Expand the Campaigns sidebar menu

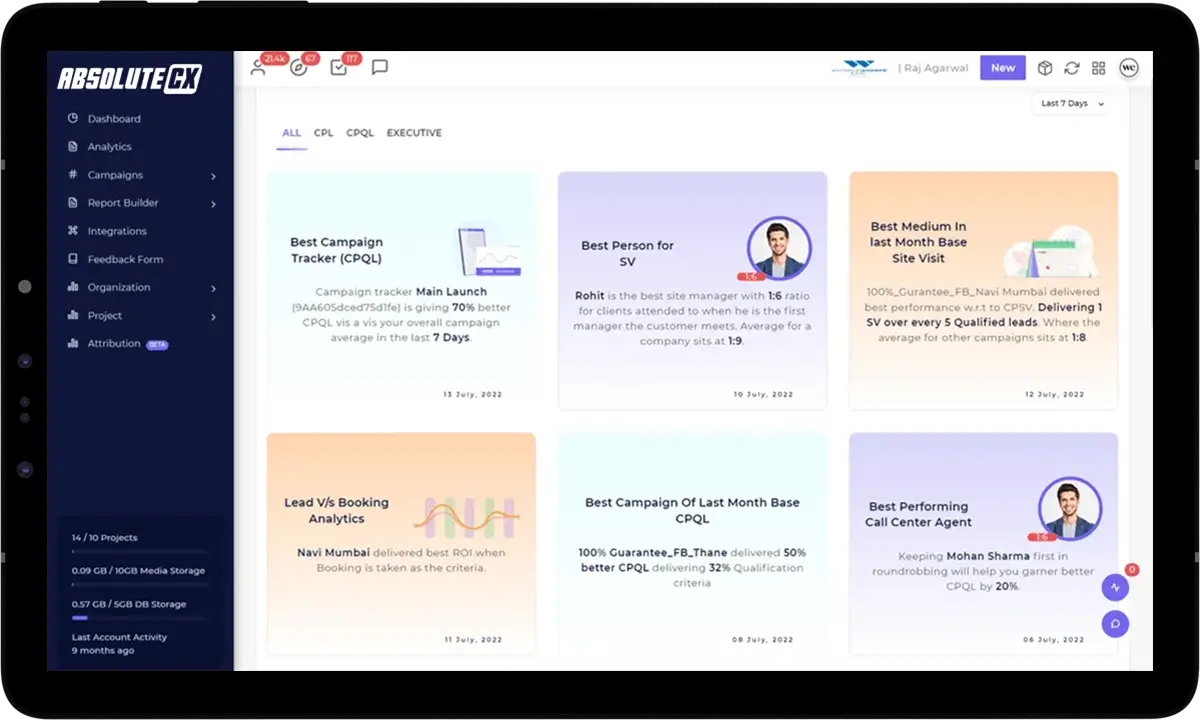142,175
